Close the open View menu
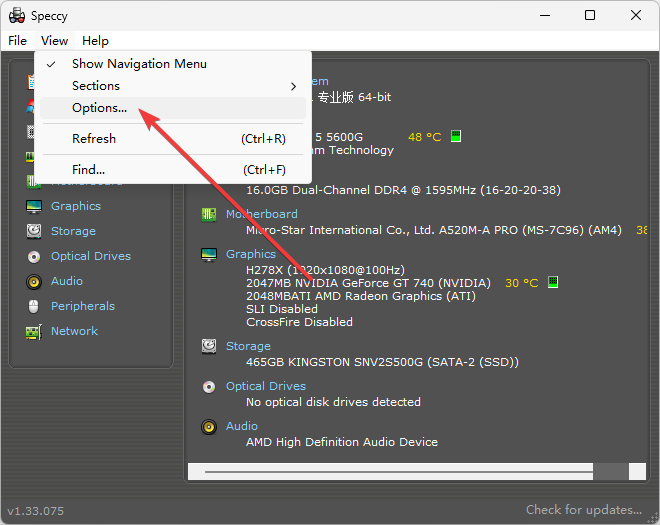Image resolution: width=660 pixels, height=525 pixels. coord(54,41)
